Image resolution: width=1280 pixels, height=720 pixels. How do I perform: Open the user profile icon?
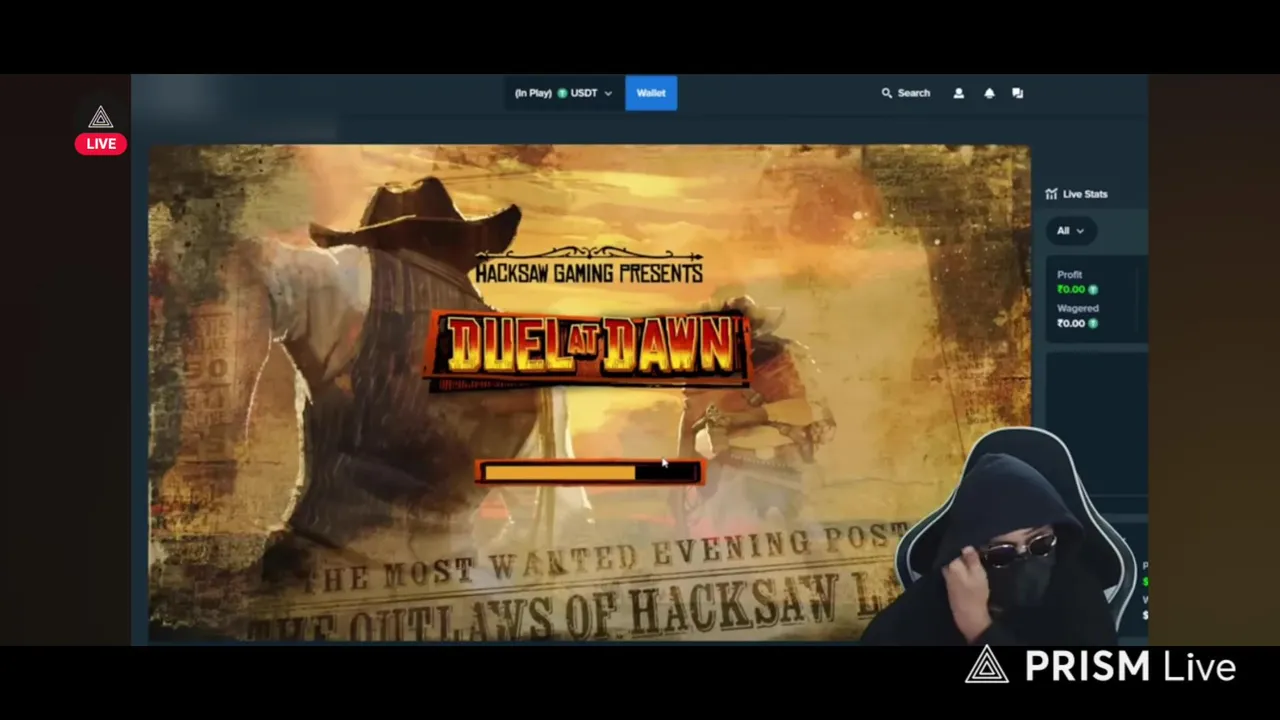958,93
